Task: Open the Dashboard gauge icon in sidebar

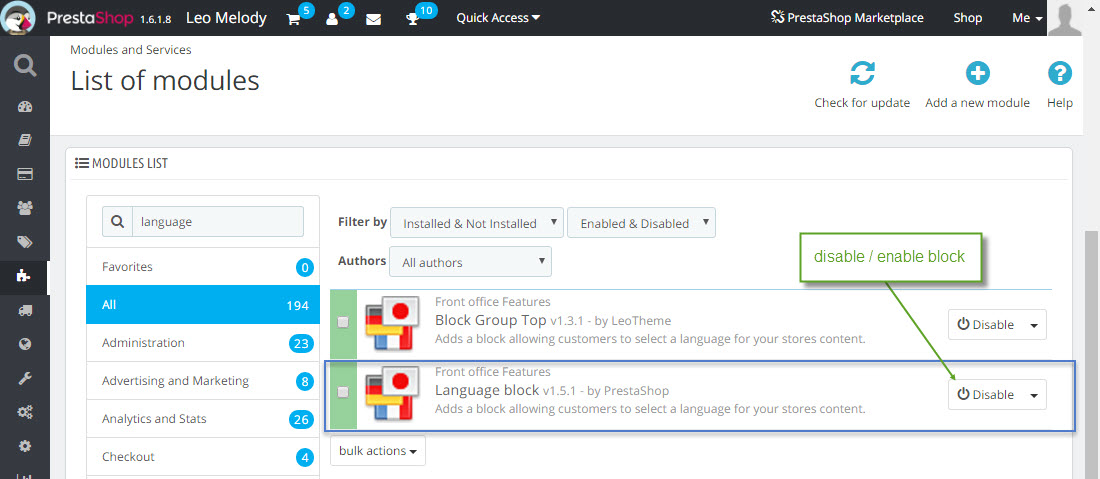Action: (25, 107)
